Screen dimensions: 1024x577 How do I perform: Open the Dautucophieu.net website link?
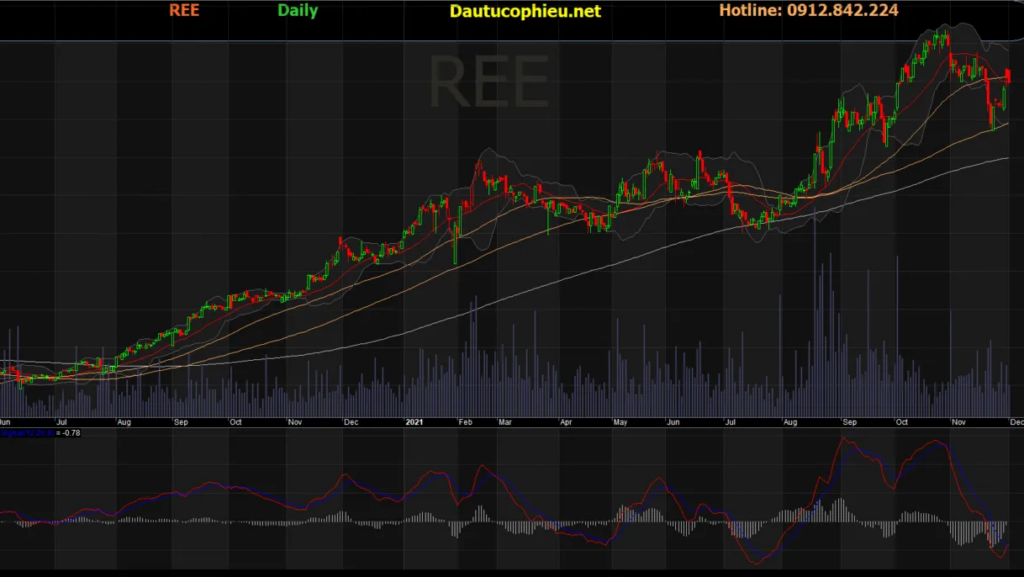pyautogui.click(x=525, y=11)
